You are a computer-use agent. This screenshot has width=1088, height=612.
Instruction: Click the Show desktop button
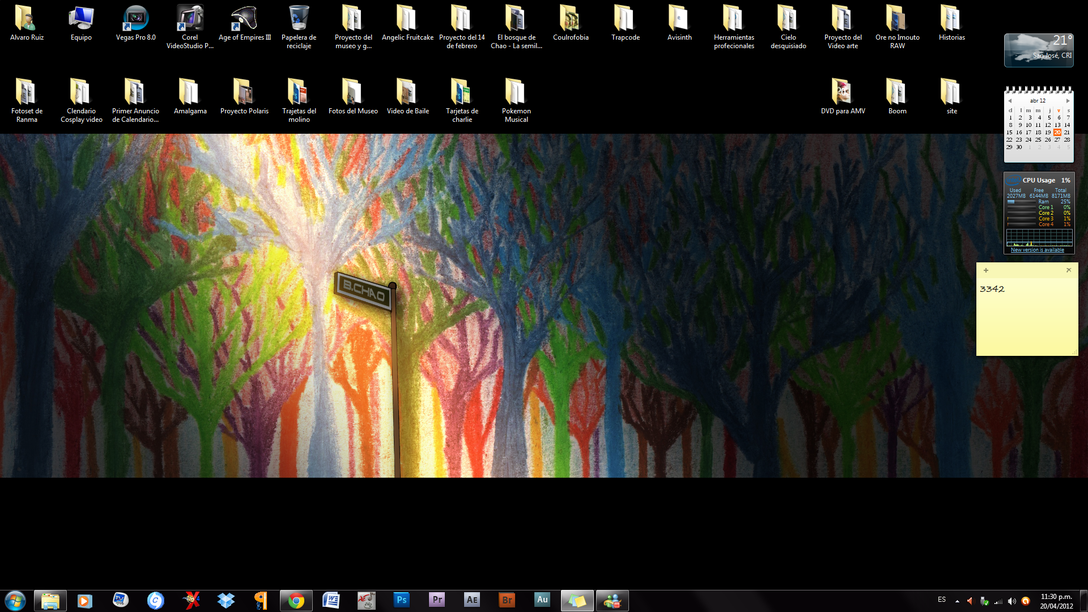click(1083, 601)
